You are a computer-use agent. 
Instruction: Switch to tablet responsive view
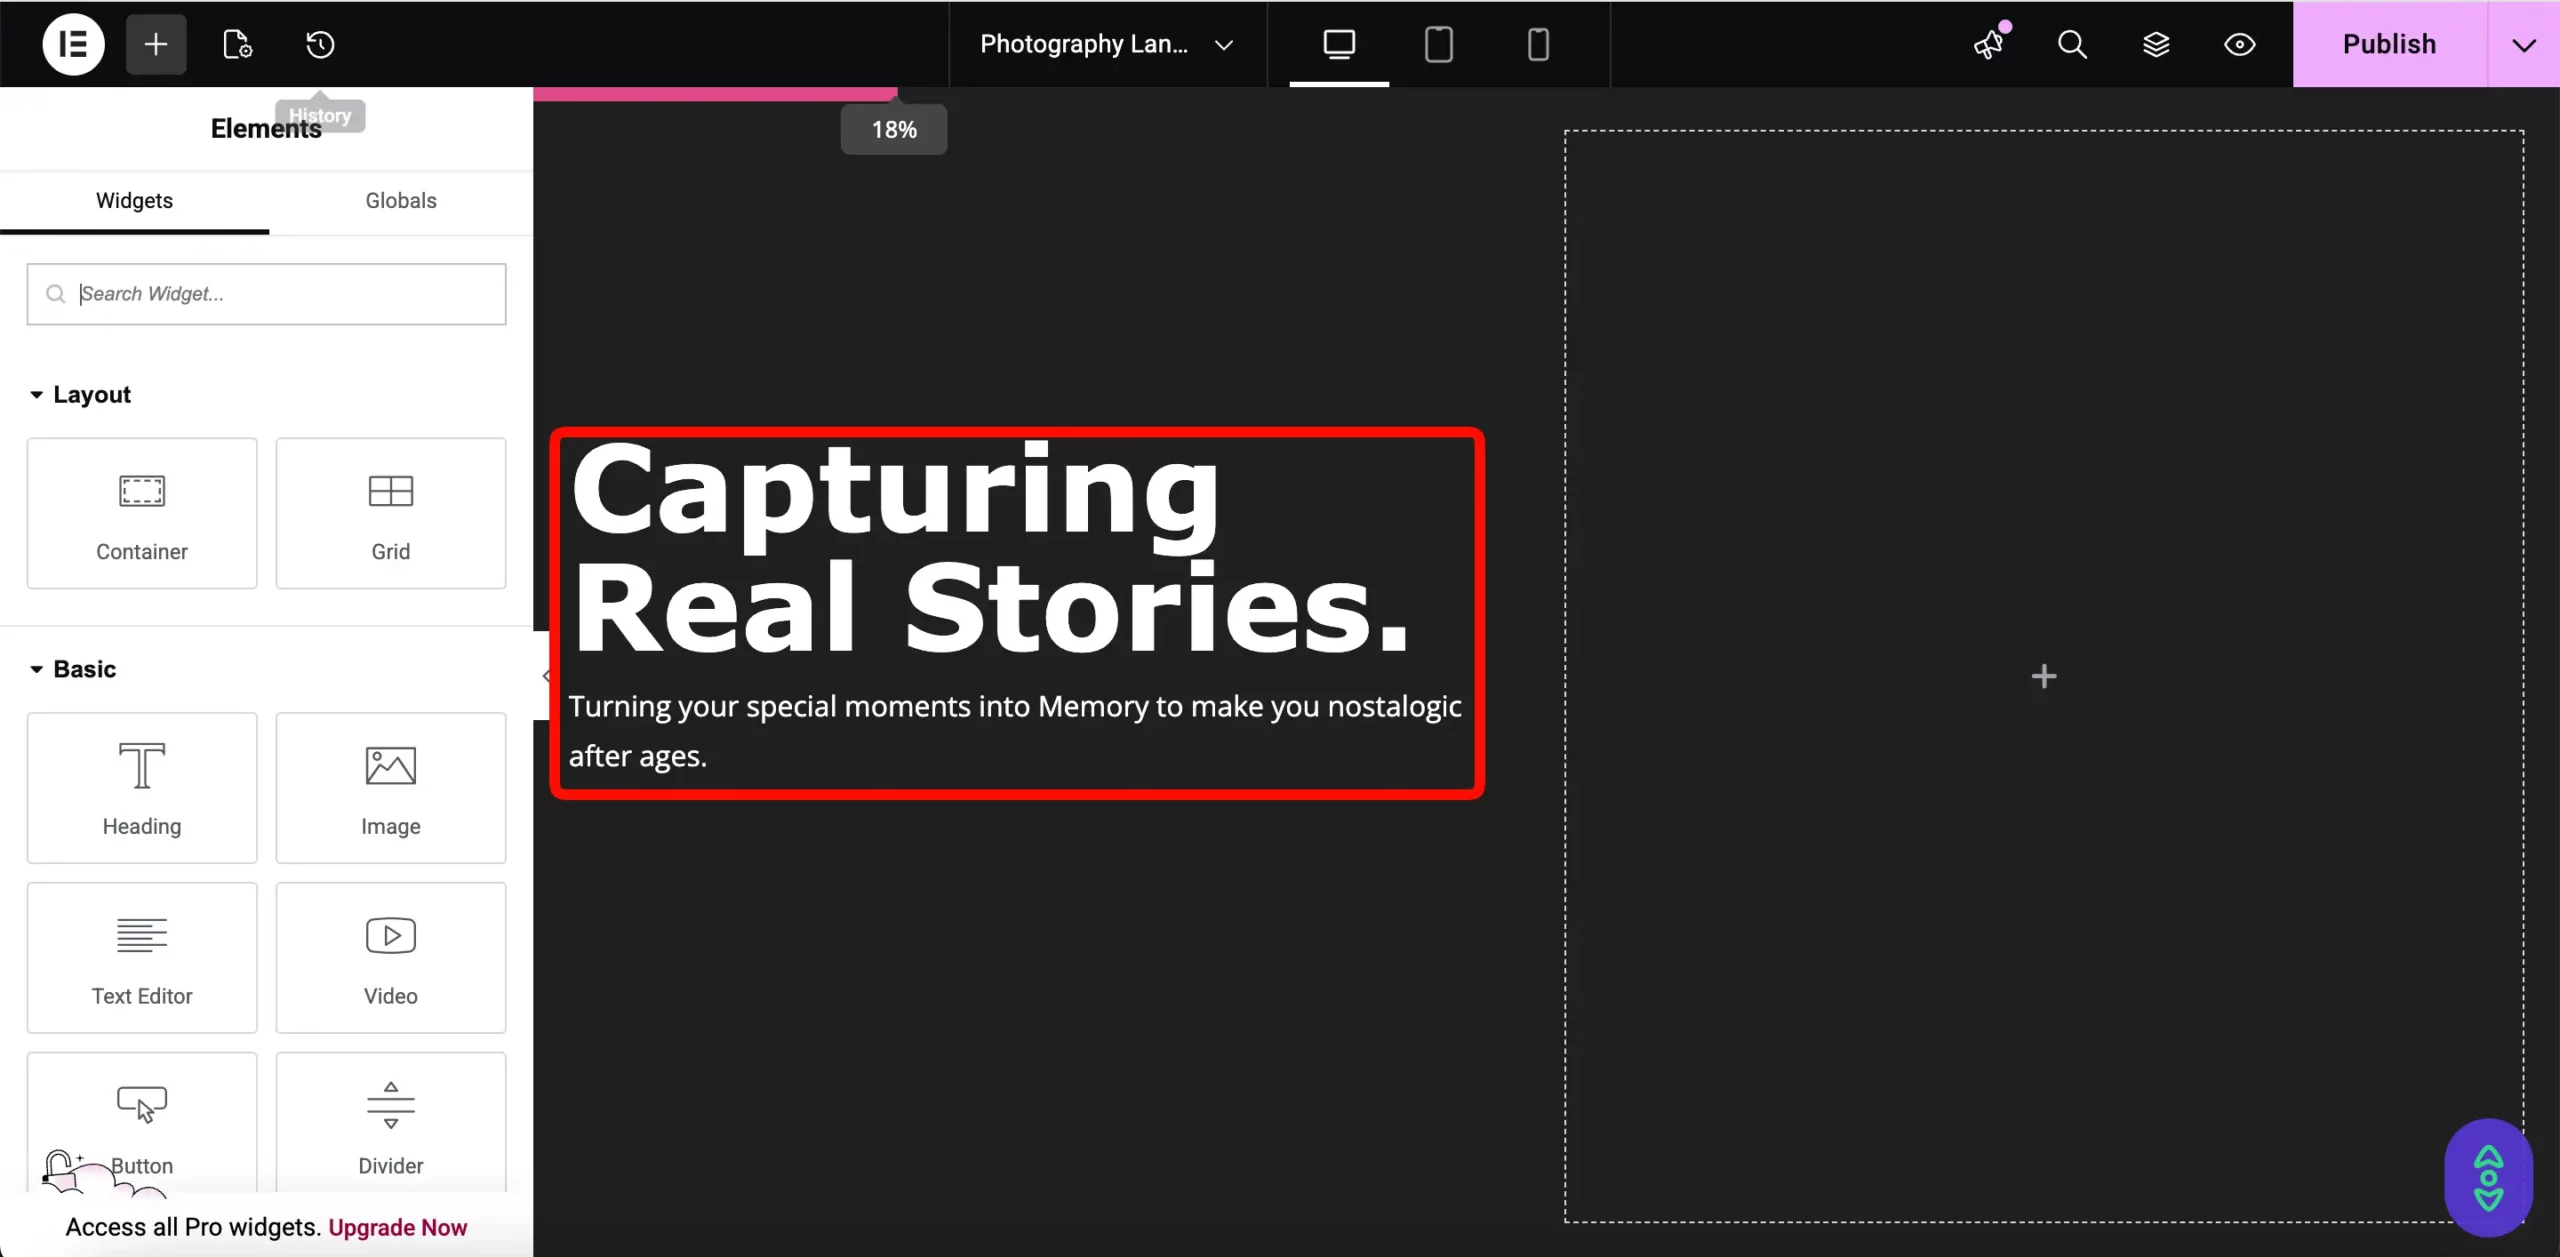pos(1438,44)
